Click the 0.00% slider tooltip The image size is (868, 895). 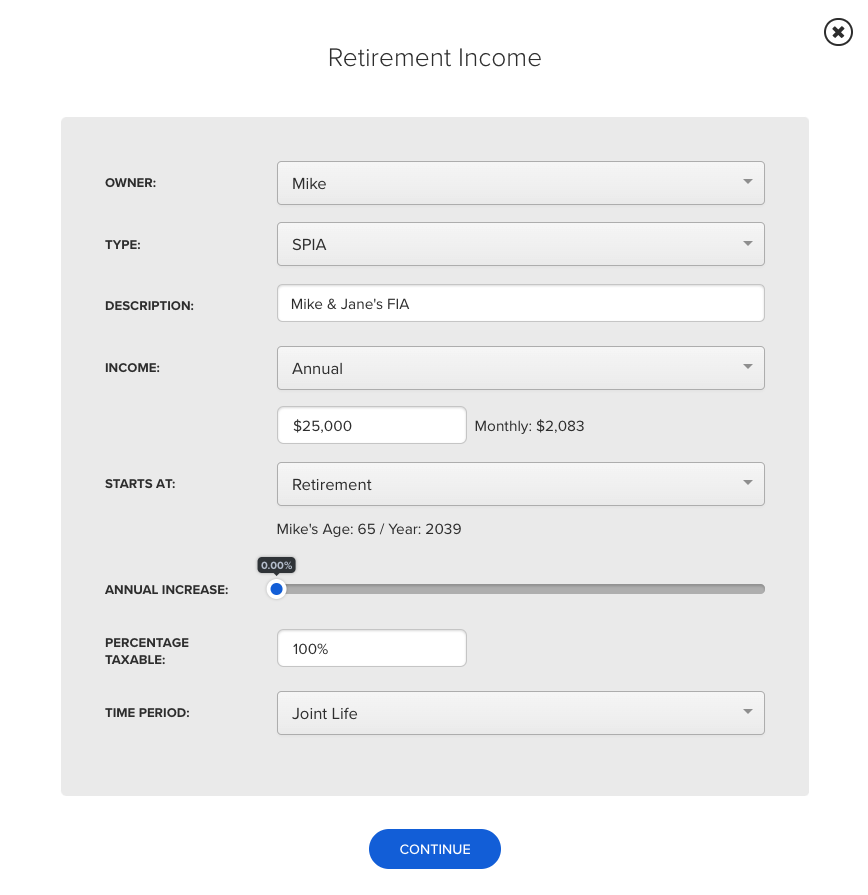tap(277, 566)
